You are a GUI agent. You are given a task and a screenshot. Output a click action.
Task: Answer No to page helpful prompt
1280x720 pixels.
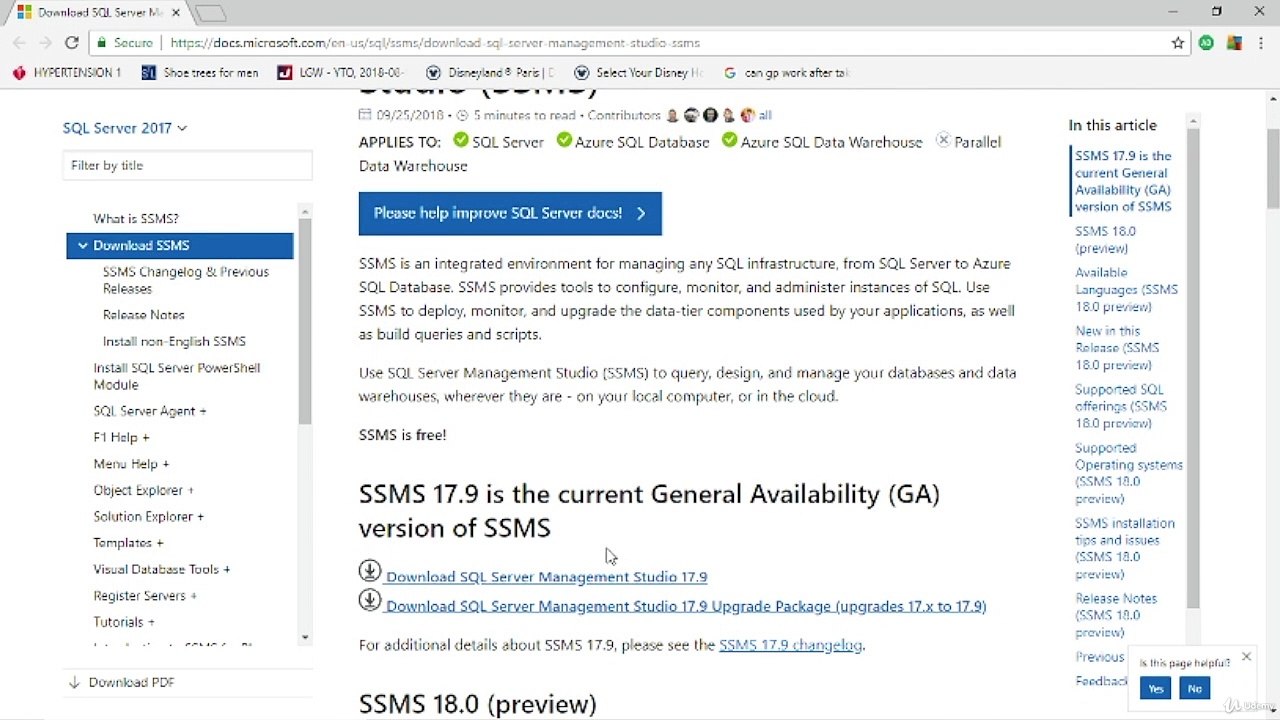pos(1194,688)
